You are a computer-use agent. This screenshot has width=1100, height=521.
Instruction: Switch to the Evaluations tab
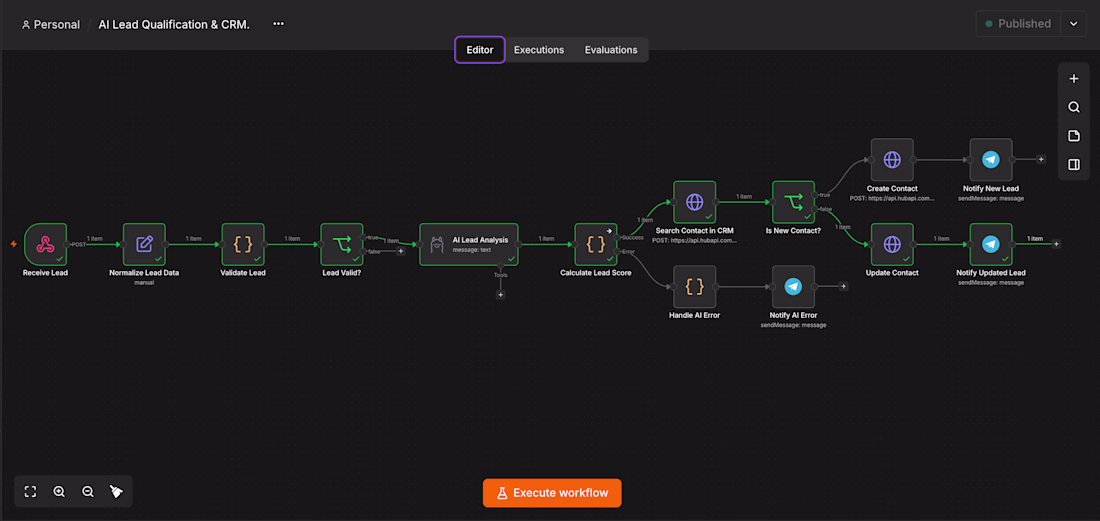tap(611, 50)
